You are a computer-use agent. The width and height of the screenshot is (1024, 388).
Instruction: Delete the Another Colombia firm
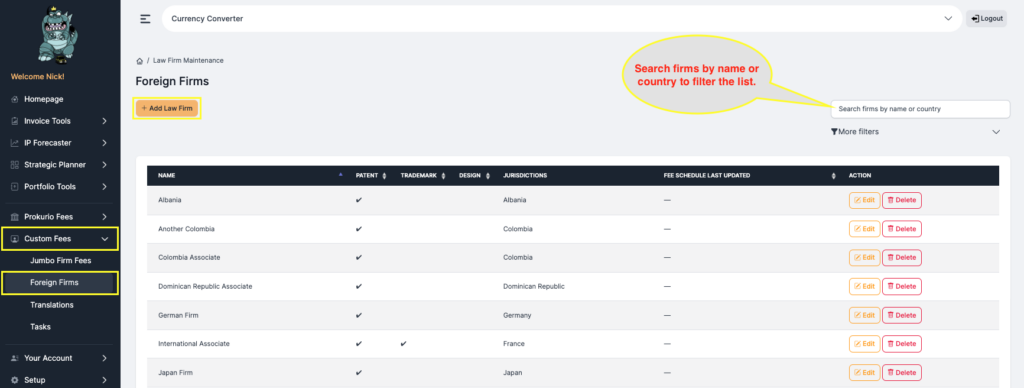coord(902,229)
